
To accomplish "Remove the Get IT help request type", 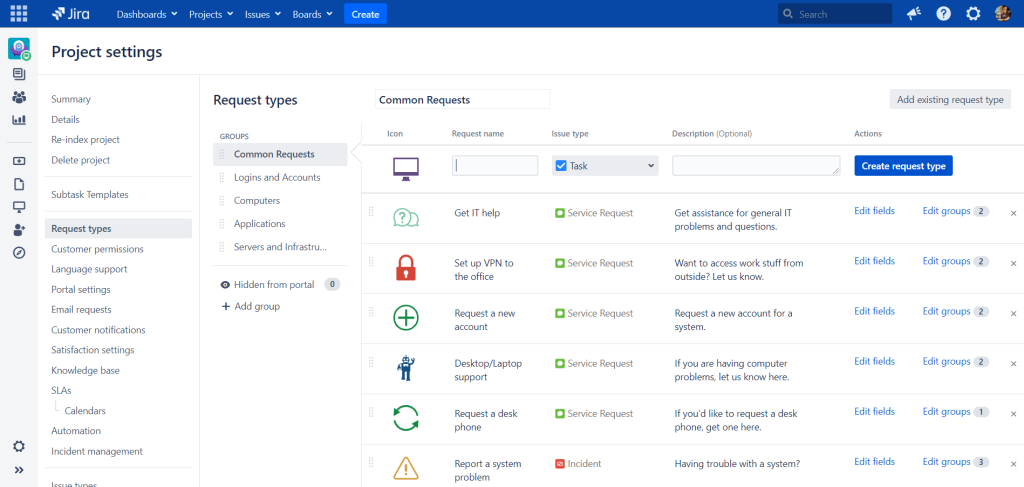I will 1013,213.
